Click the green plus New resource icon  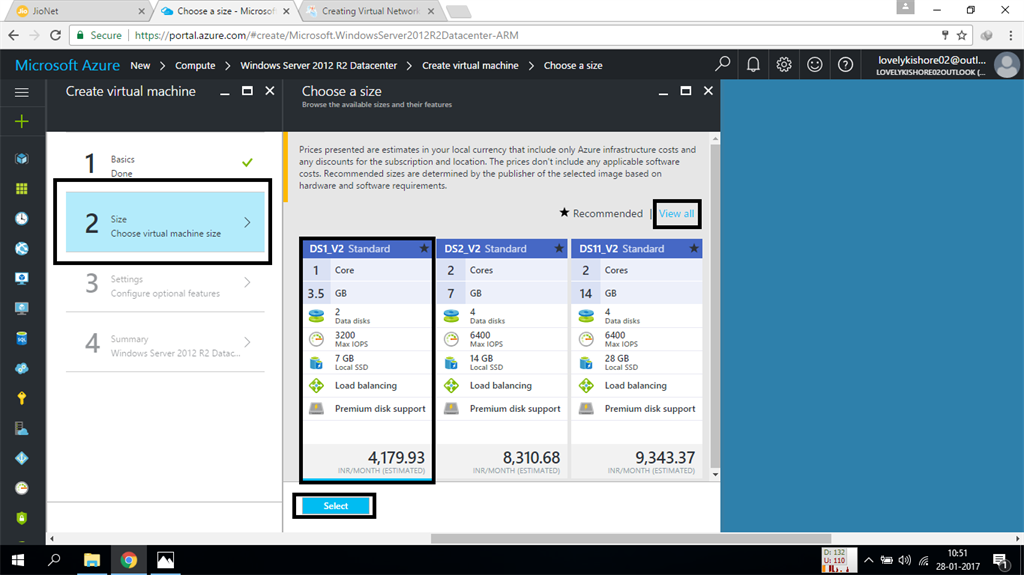[22, 122]
